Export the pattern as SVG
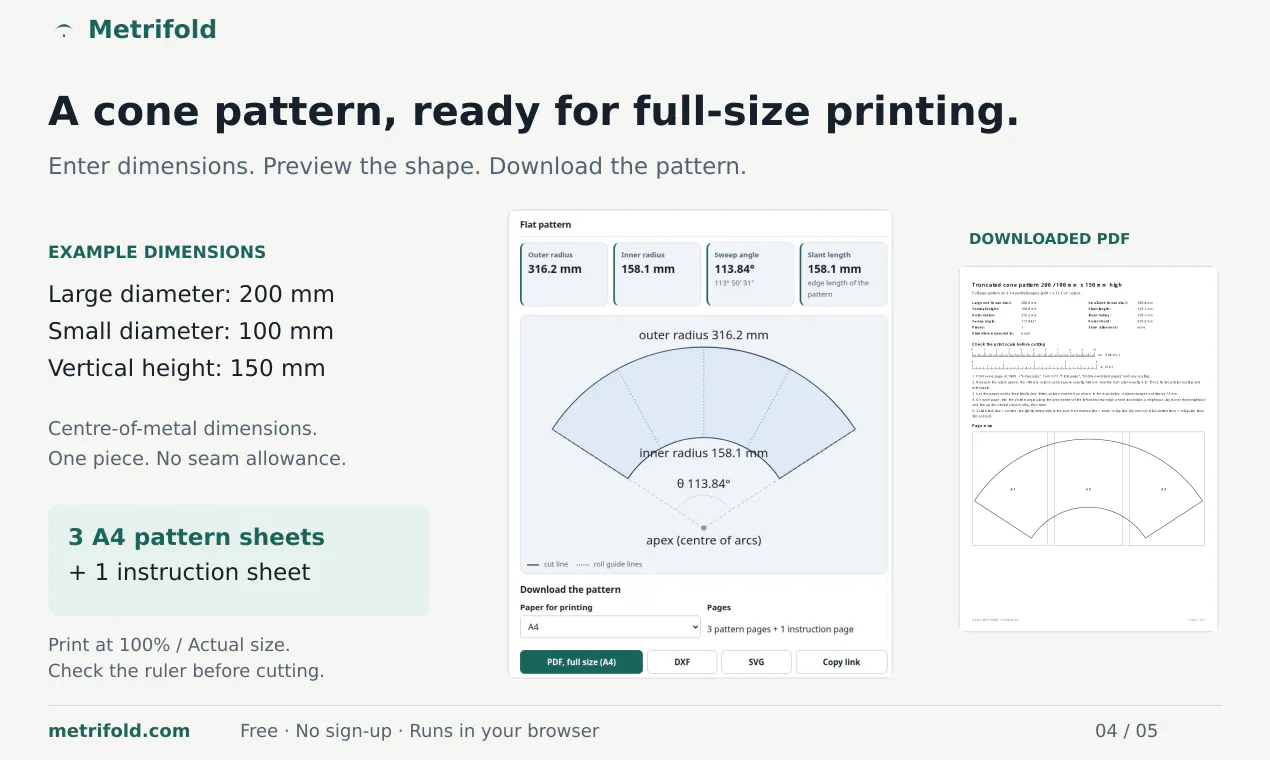 756,662
